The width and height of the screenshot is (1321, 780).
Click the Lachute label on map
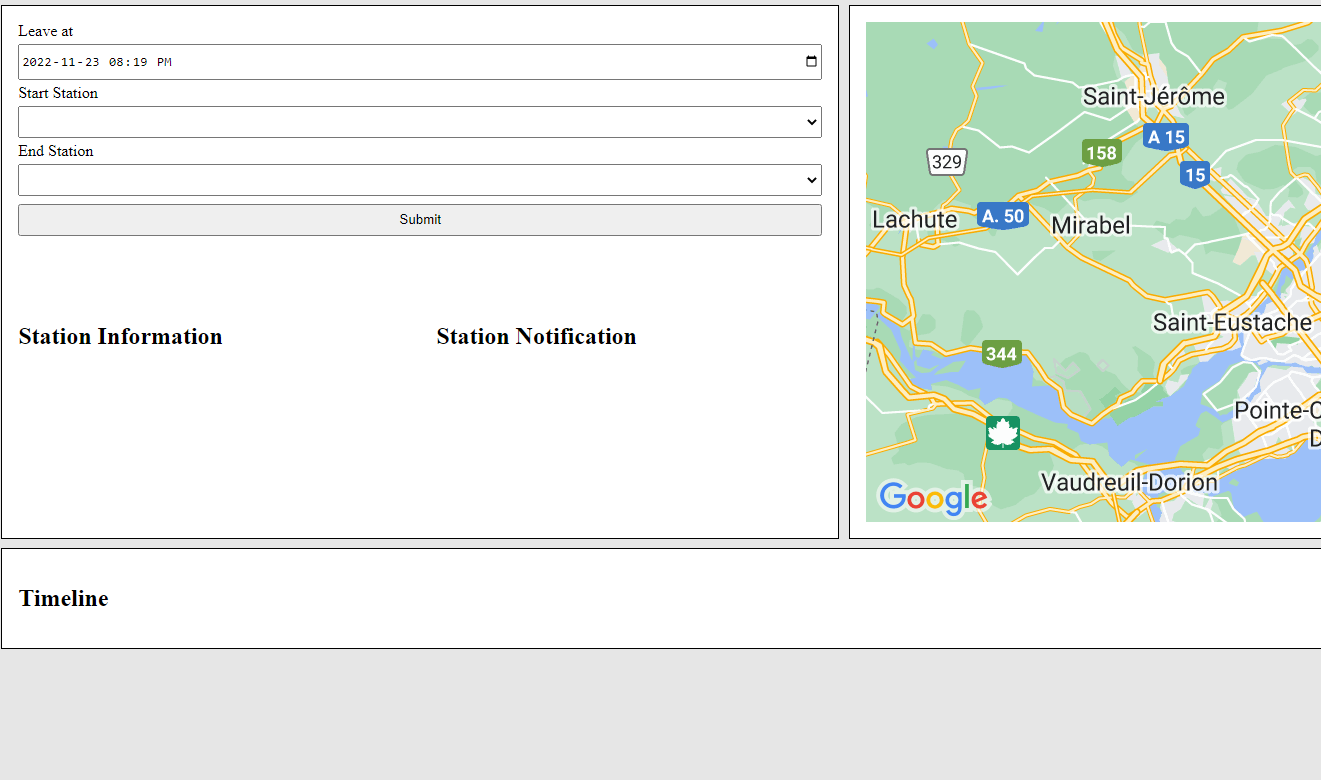[x=915, y=219]
